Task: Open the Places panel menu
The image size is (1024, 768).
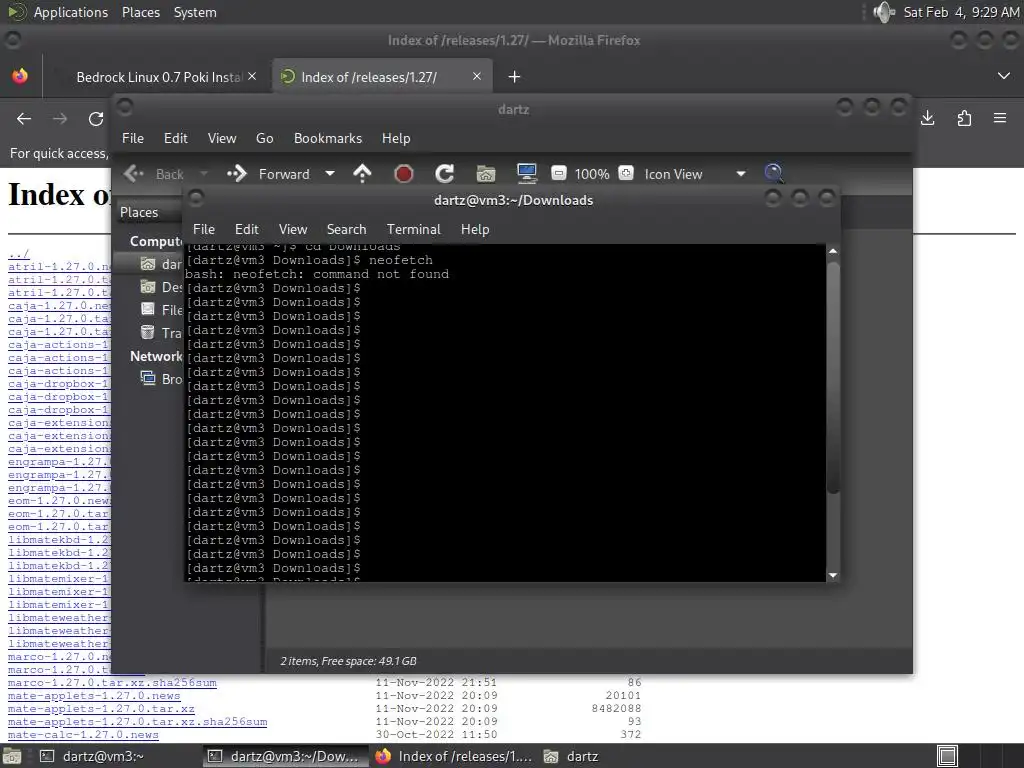Action: pyautogui.click(x=141, y=12)
